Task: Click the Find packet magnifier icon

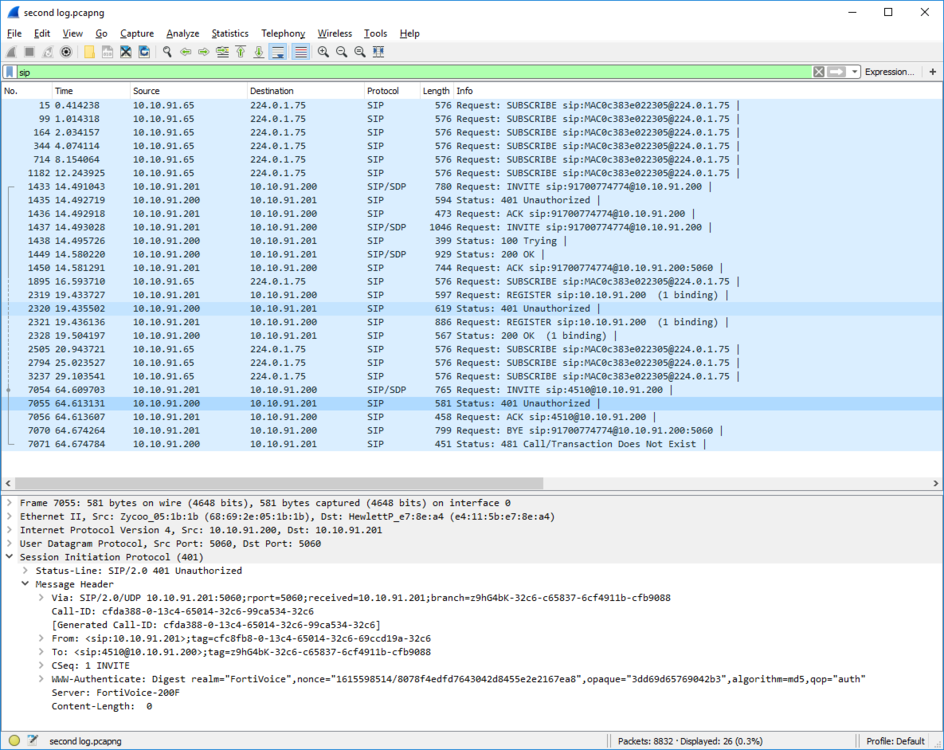Action: pos(167,52)
